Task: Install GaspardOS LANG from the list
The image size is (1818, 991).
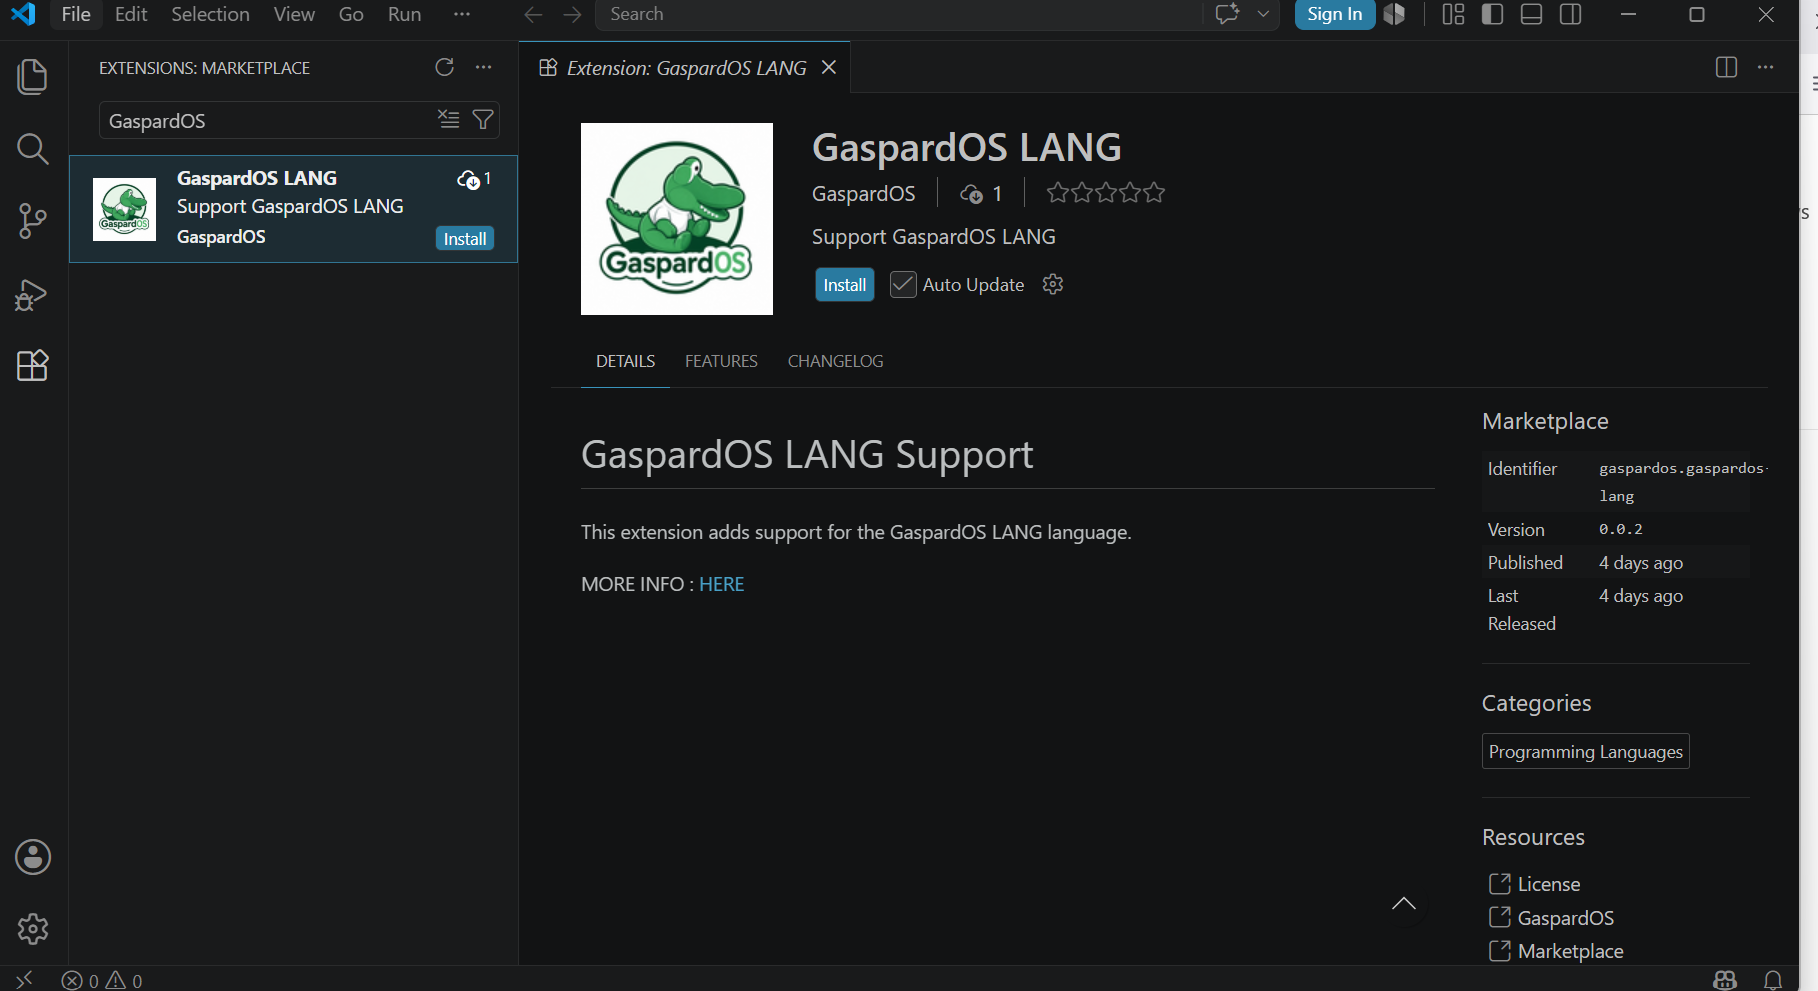Action: (x=465, y=239)
